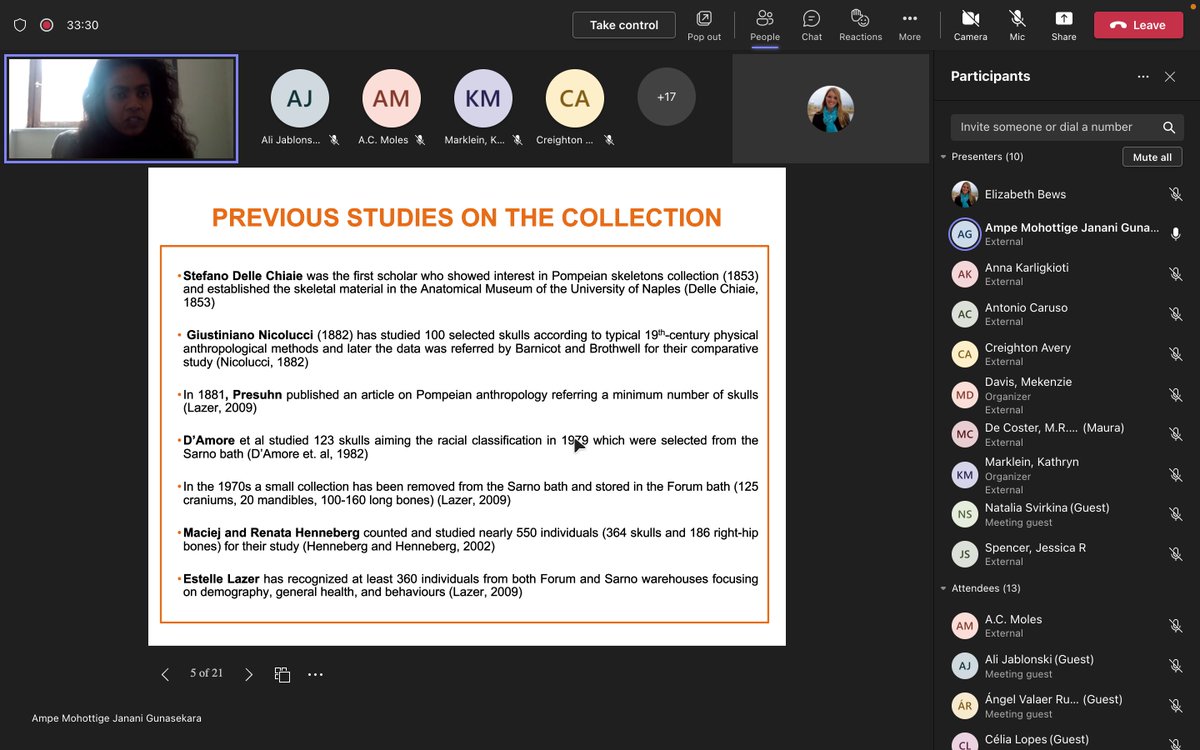Mute all participants
The height and width of the screenshot is (750, 1200).
click(x=1152, y=157)
